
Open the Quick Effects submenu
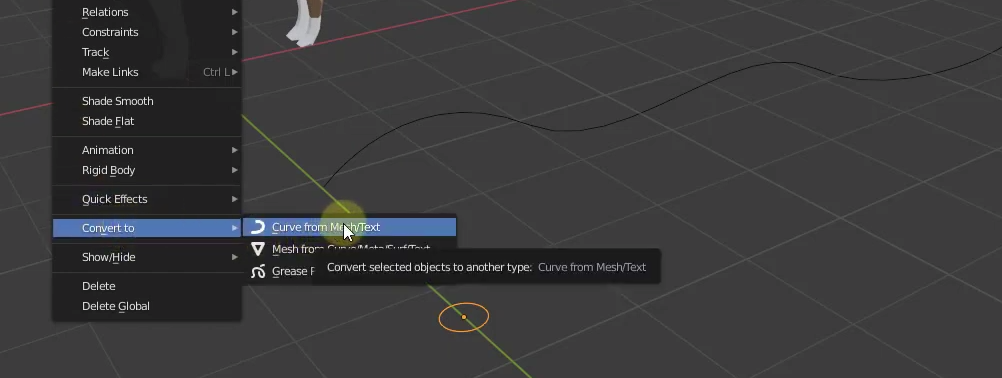[146, 199]
